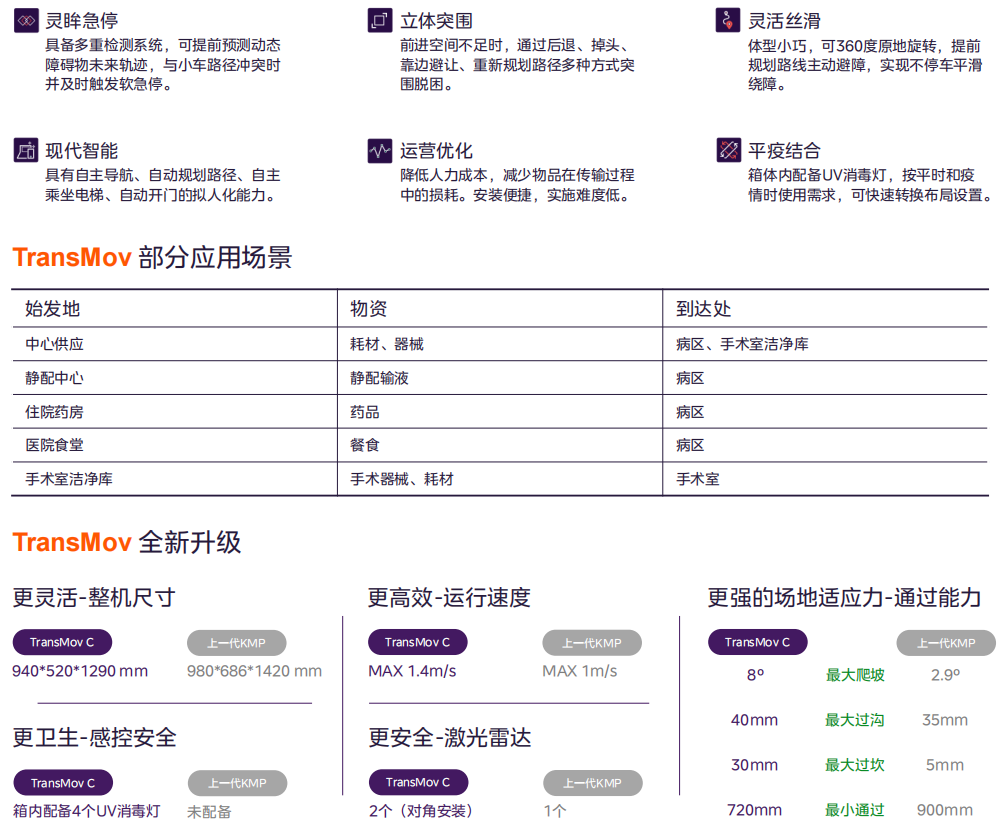This screenshot has height=820, width=1006.
Task: Select the 940*520*1290 mm dimension value
Action: (80, 671)
